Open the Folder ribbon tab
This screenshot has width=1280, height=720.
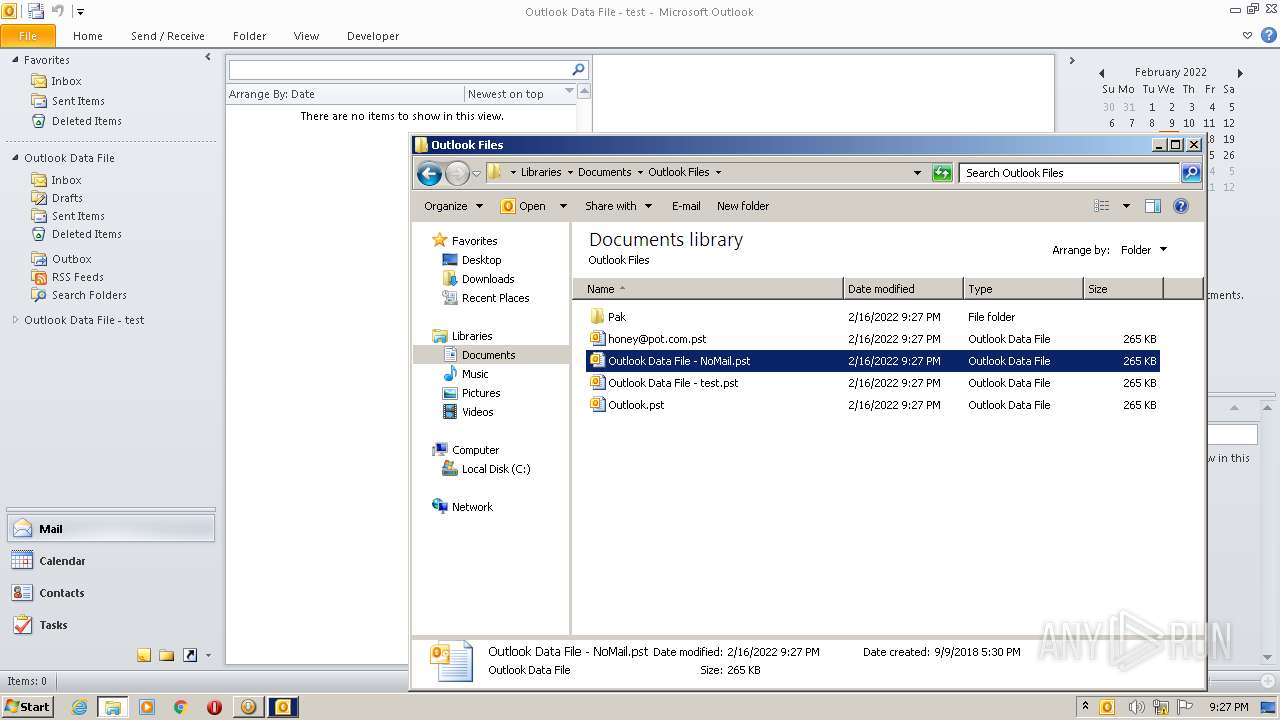coord(250,36)
